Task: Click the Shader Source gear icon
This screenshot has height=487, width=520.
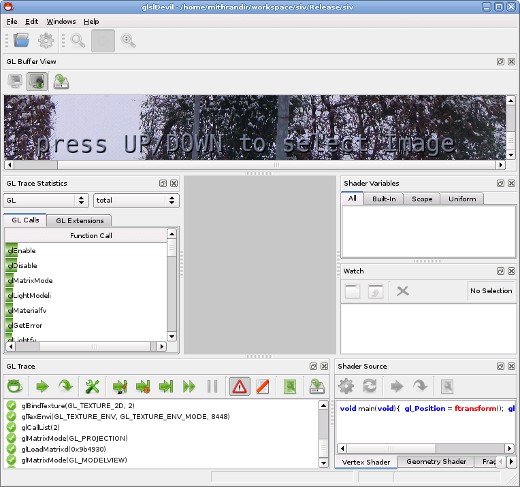Action: [x=346, y=386]
